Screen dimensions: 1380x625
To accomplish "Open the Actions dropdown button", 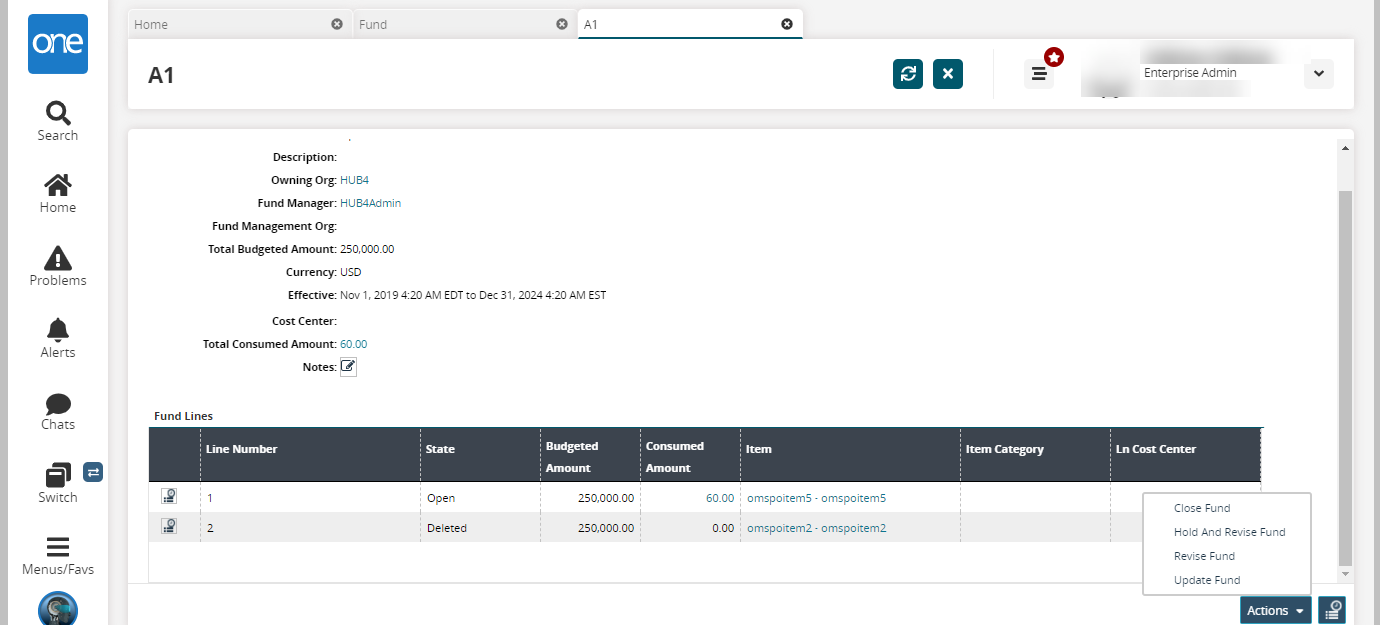I will point(1276,610).
